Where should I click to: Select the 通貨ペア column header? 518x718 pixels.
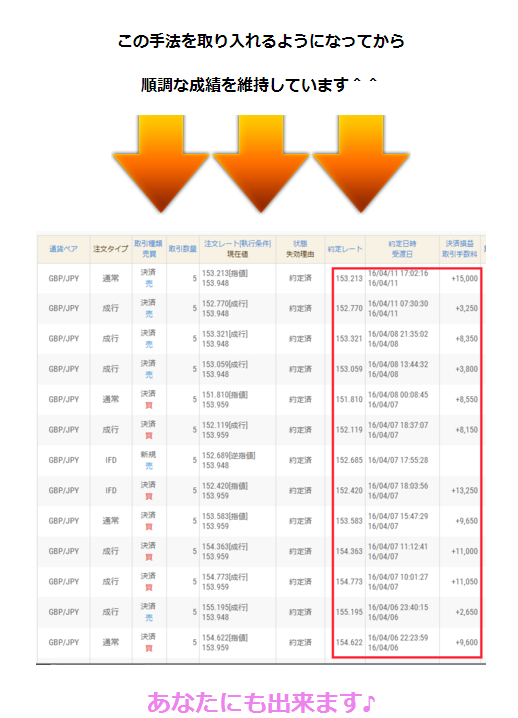pyautogui.click(x=64, y=249)
